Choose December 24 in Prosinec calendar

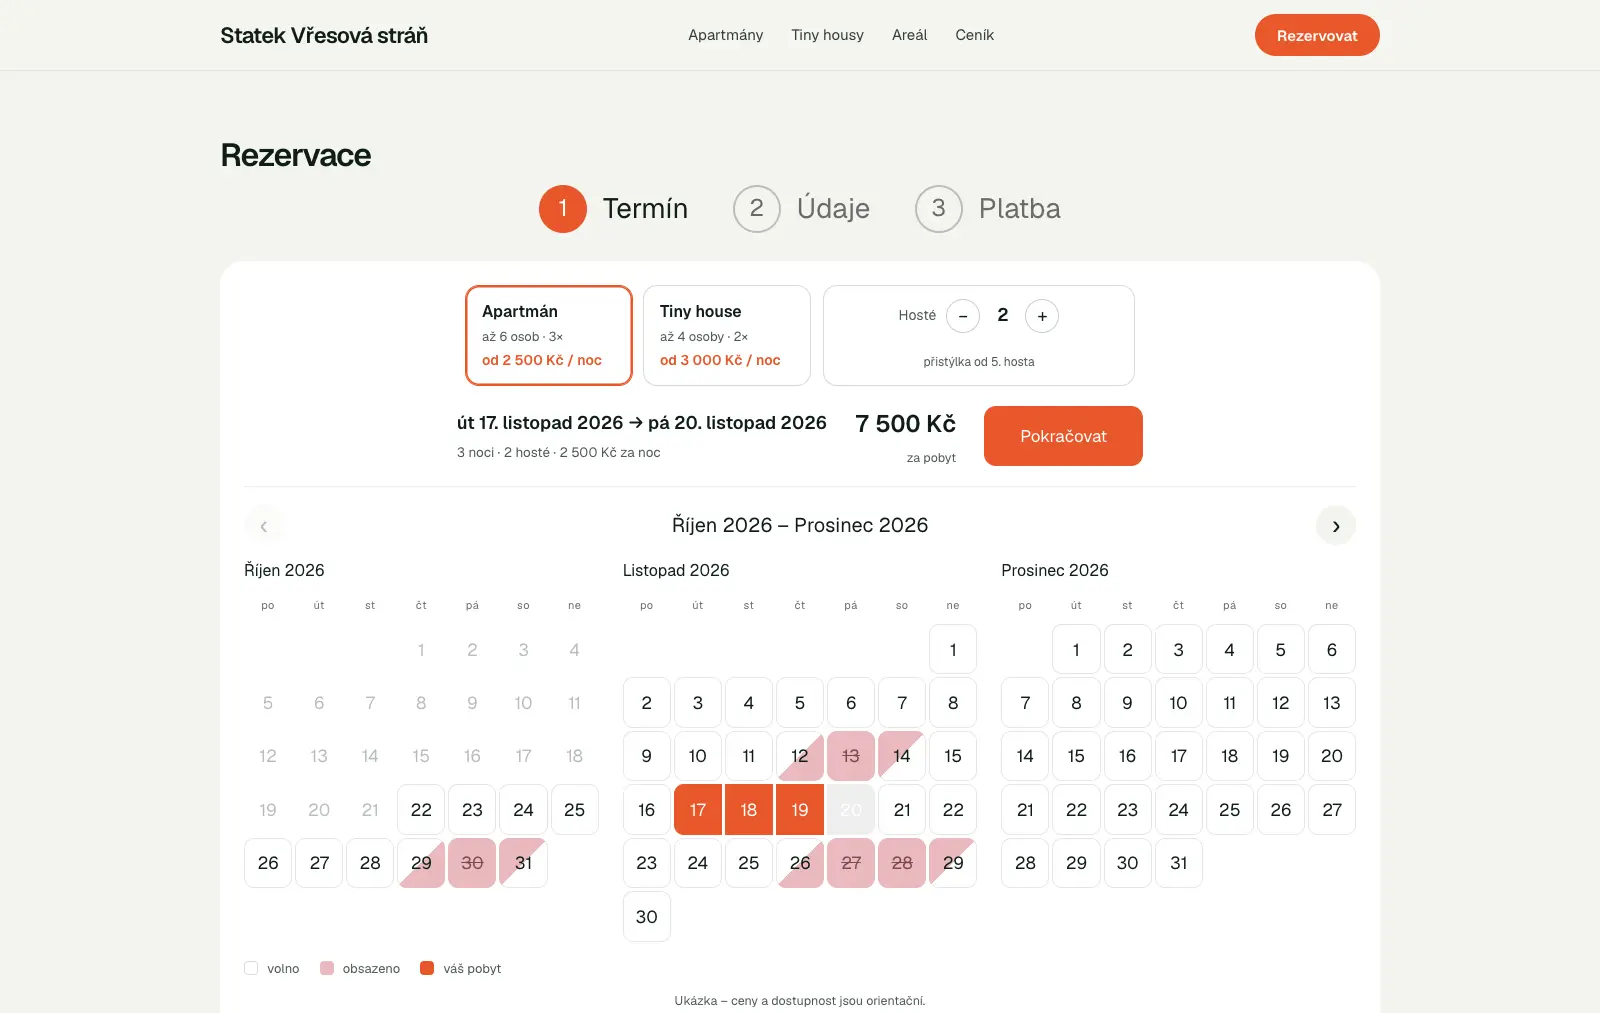(x=1178, y=810)
